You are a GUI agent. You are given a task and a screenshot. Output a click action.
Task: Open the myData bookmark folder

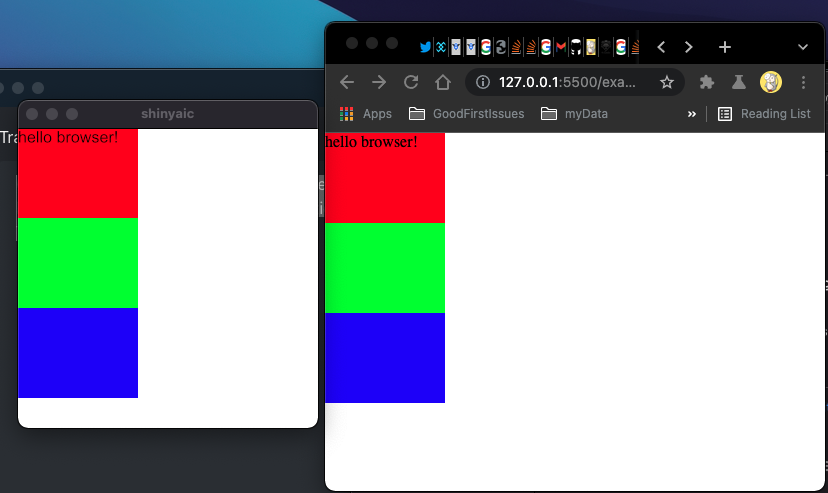tap(575, 114)
